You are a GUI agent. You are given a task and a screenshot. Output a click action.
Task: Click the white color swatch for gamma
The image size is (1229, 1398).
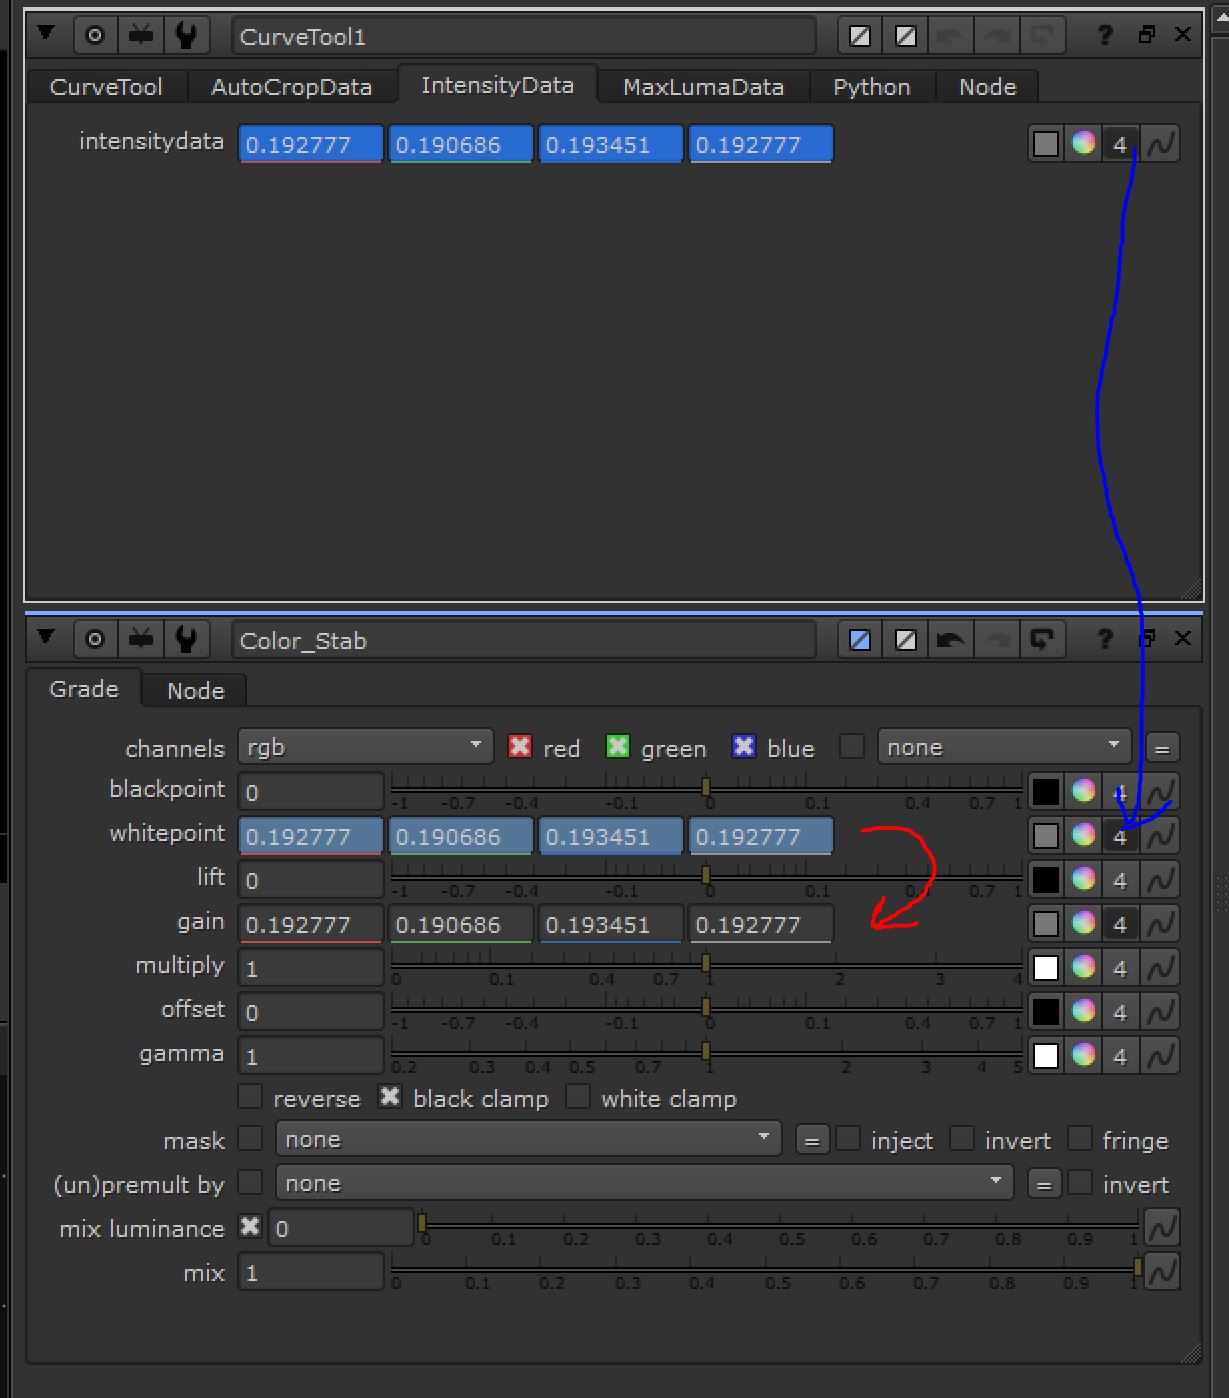1046,1056
